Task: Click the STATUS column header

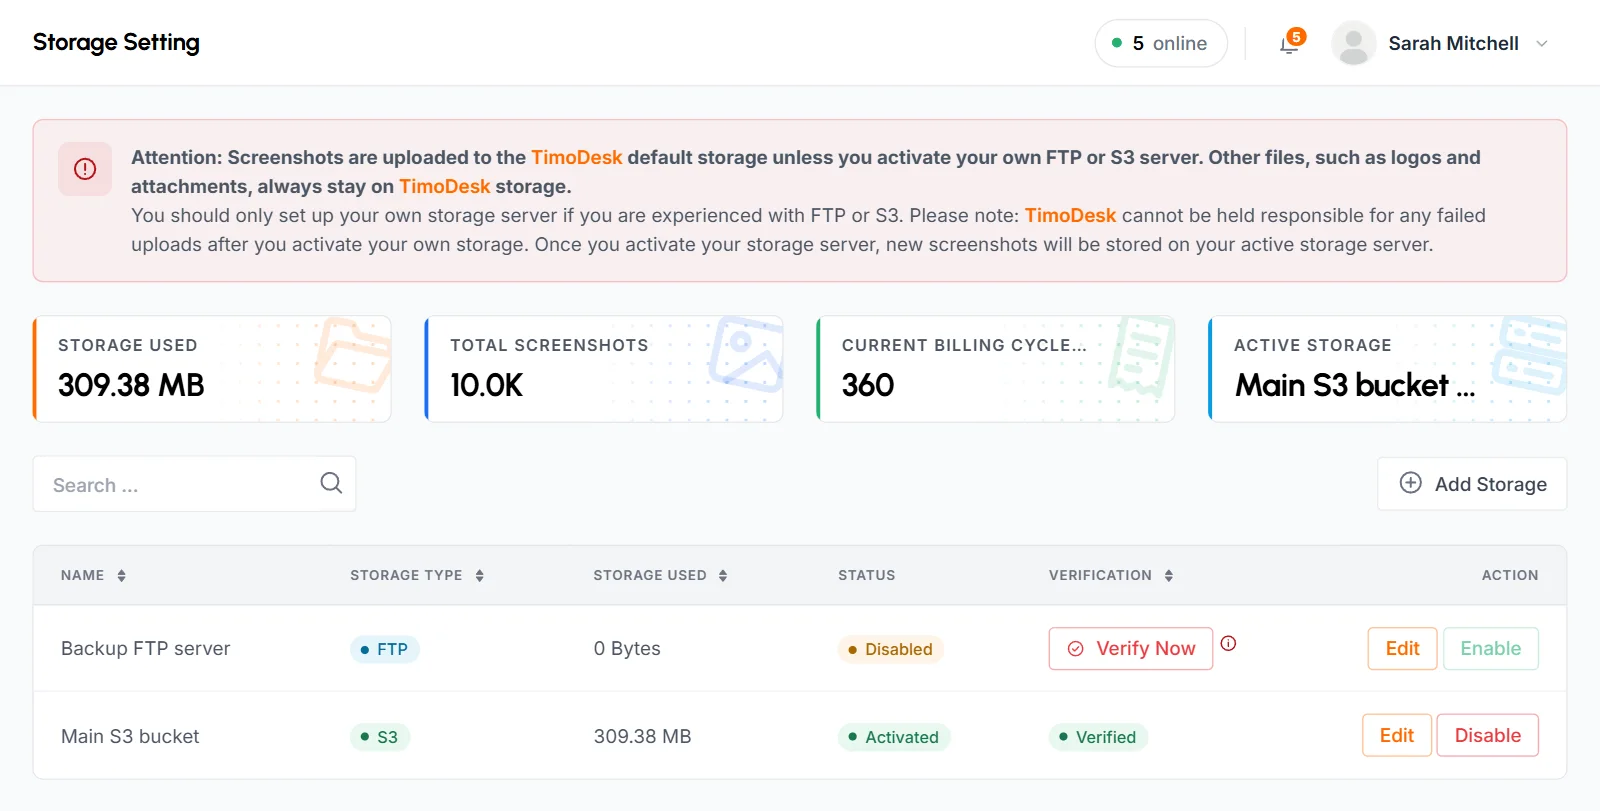Action: pyautogui.click(x=867, y=575)
